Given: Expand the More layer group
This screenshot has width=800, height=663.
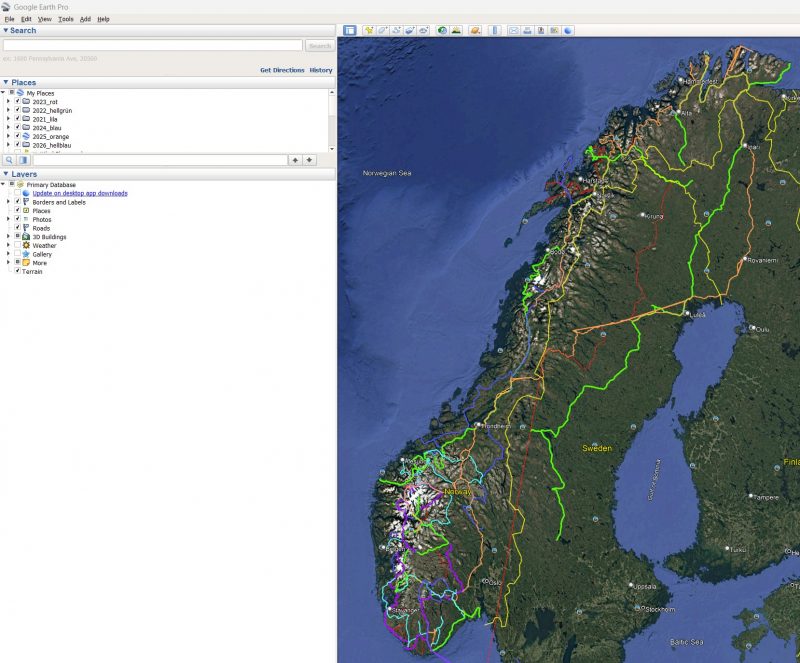Looking at the screenshot, I should tap(8, 263).
